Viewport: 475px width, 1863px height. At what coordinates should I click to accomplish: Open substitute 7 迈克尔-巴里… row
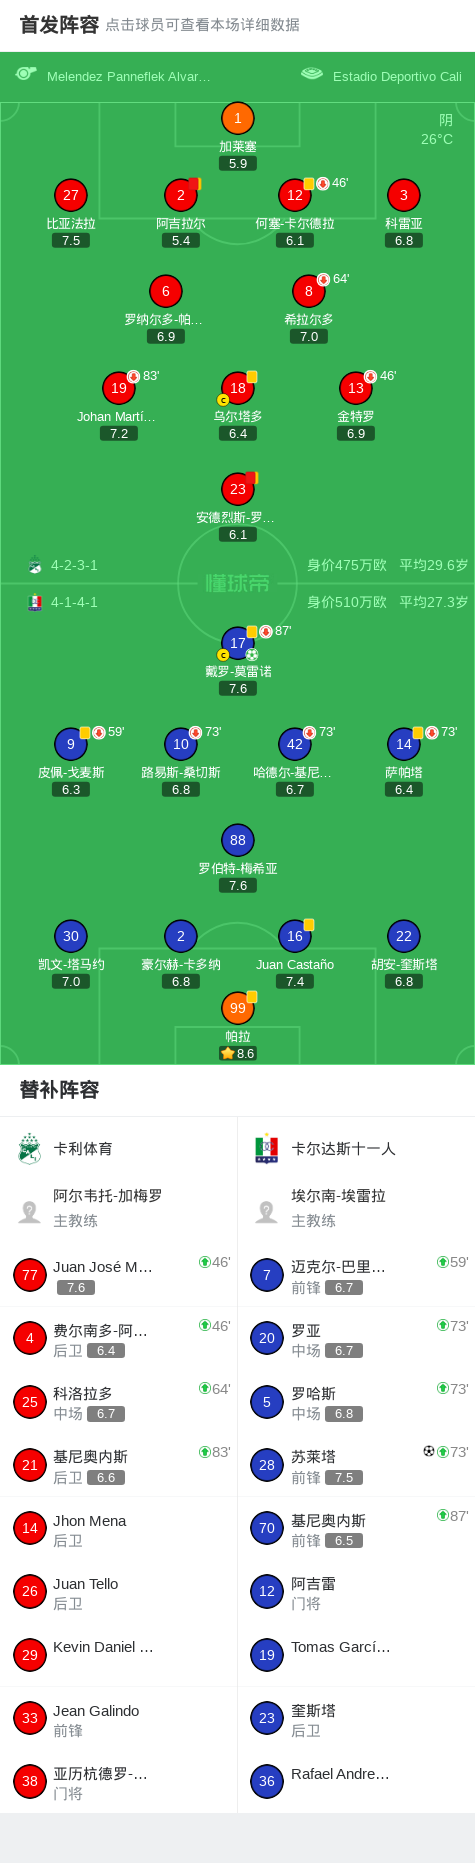[356, 1275]
